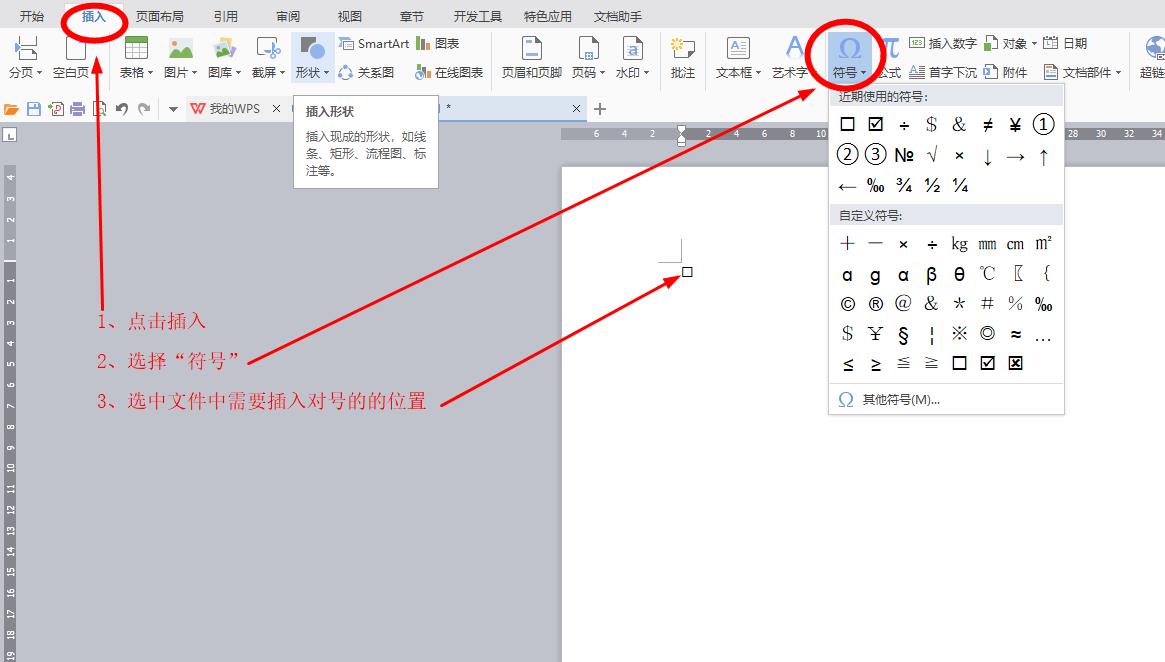Viewport: 1165px width, 662px height.
Task: Insert circled number ① symbol
Action: 1043,124
